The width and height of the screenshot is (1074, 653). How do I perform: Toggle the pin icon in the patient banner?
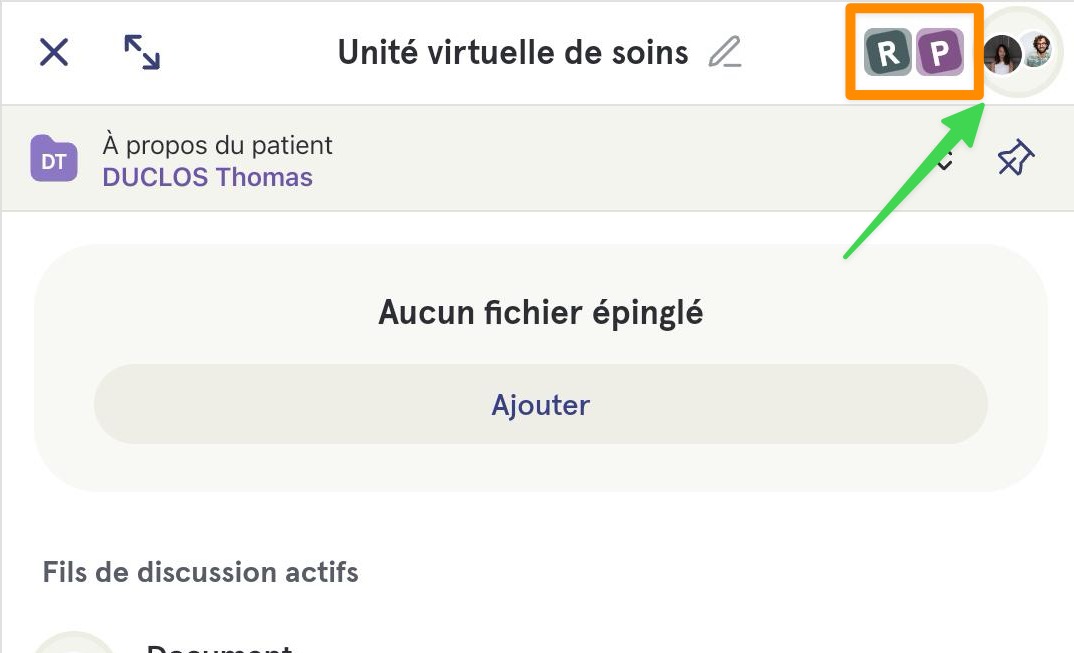1015,158
